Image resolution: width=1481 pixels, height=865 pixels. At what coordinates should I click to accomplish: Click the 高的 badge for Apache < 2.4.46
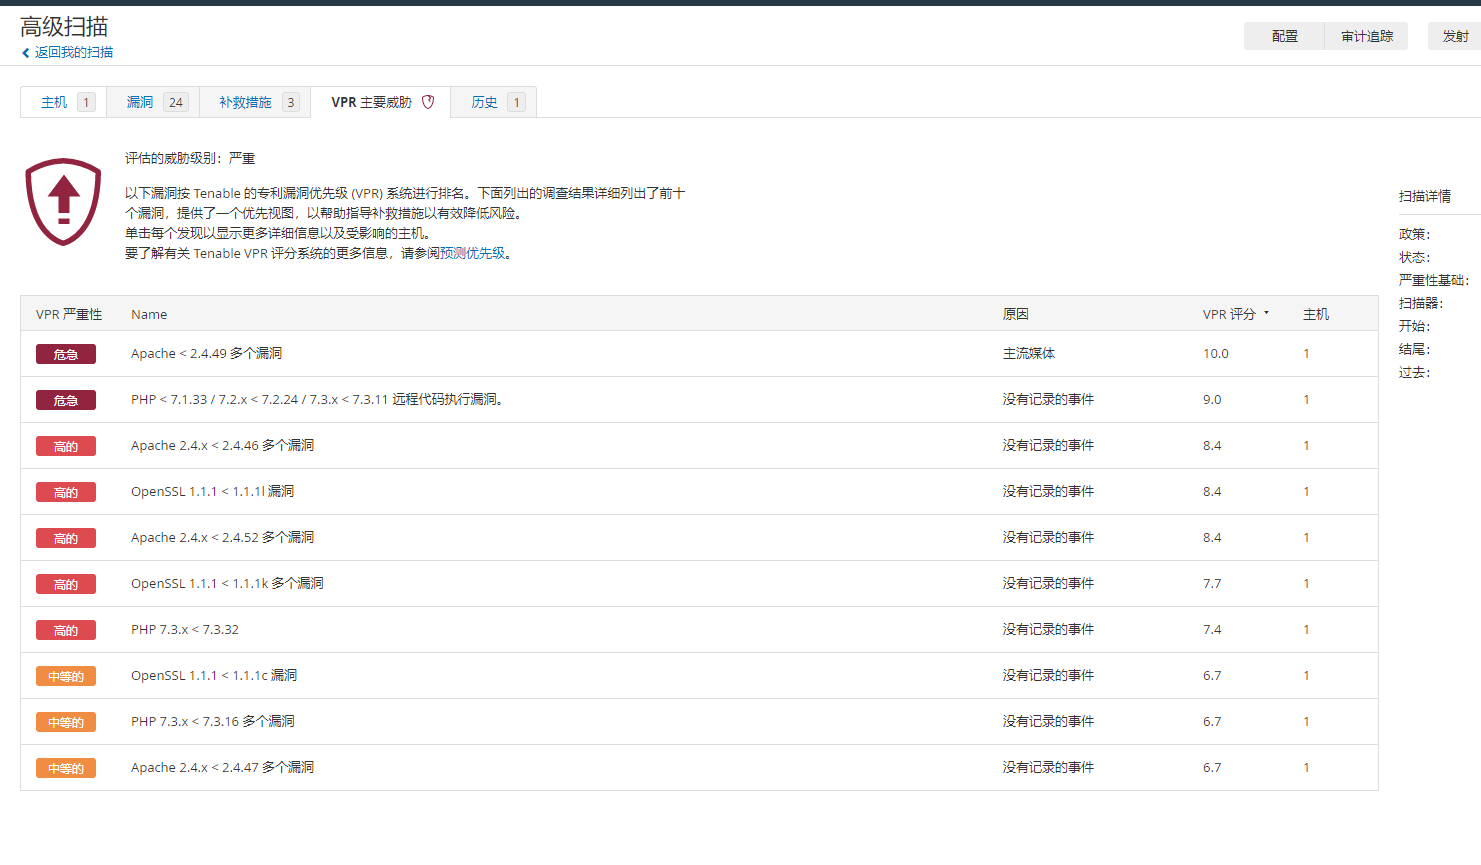point(66,446)
